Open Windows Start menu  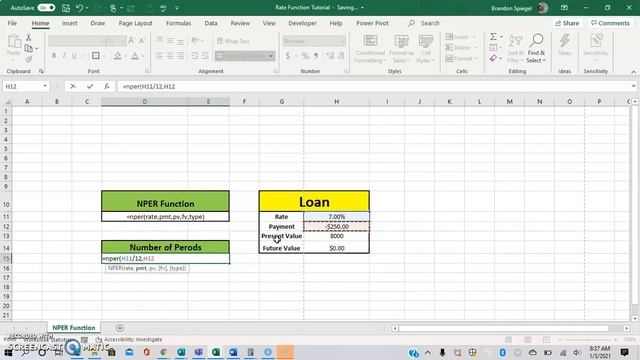click(x=8, y=352)
